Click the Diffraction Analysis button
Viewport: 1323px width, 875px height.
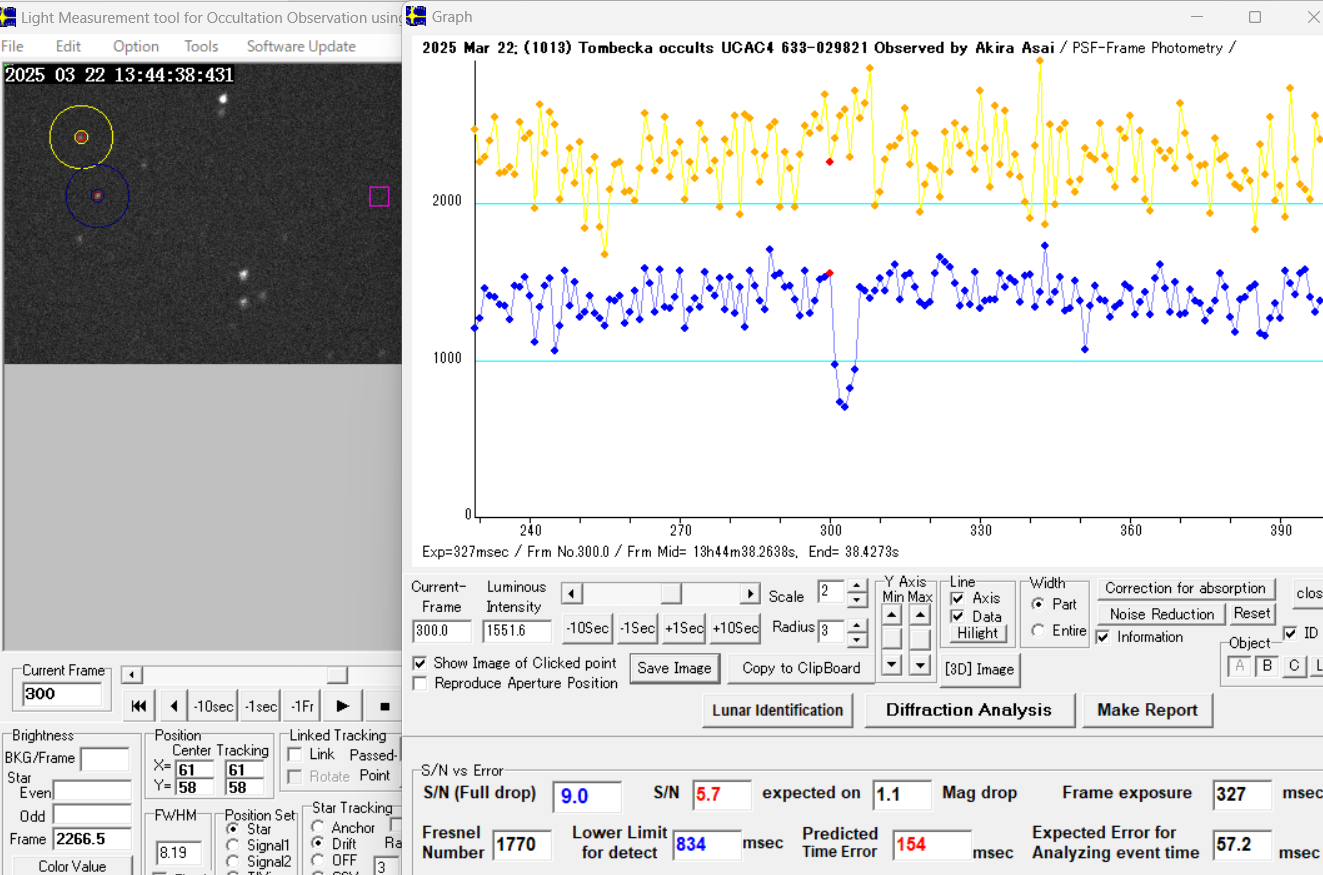(x=968, y=710)
